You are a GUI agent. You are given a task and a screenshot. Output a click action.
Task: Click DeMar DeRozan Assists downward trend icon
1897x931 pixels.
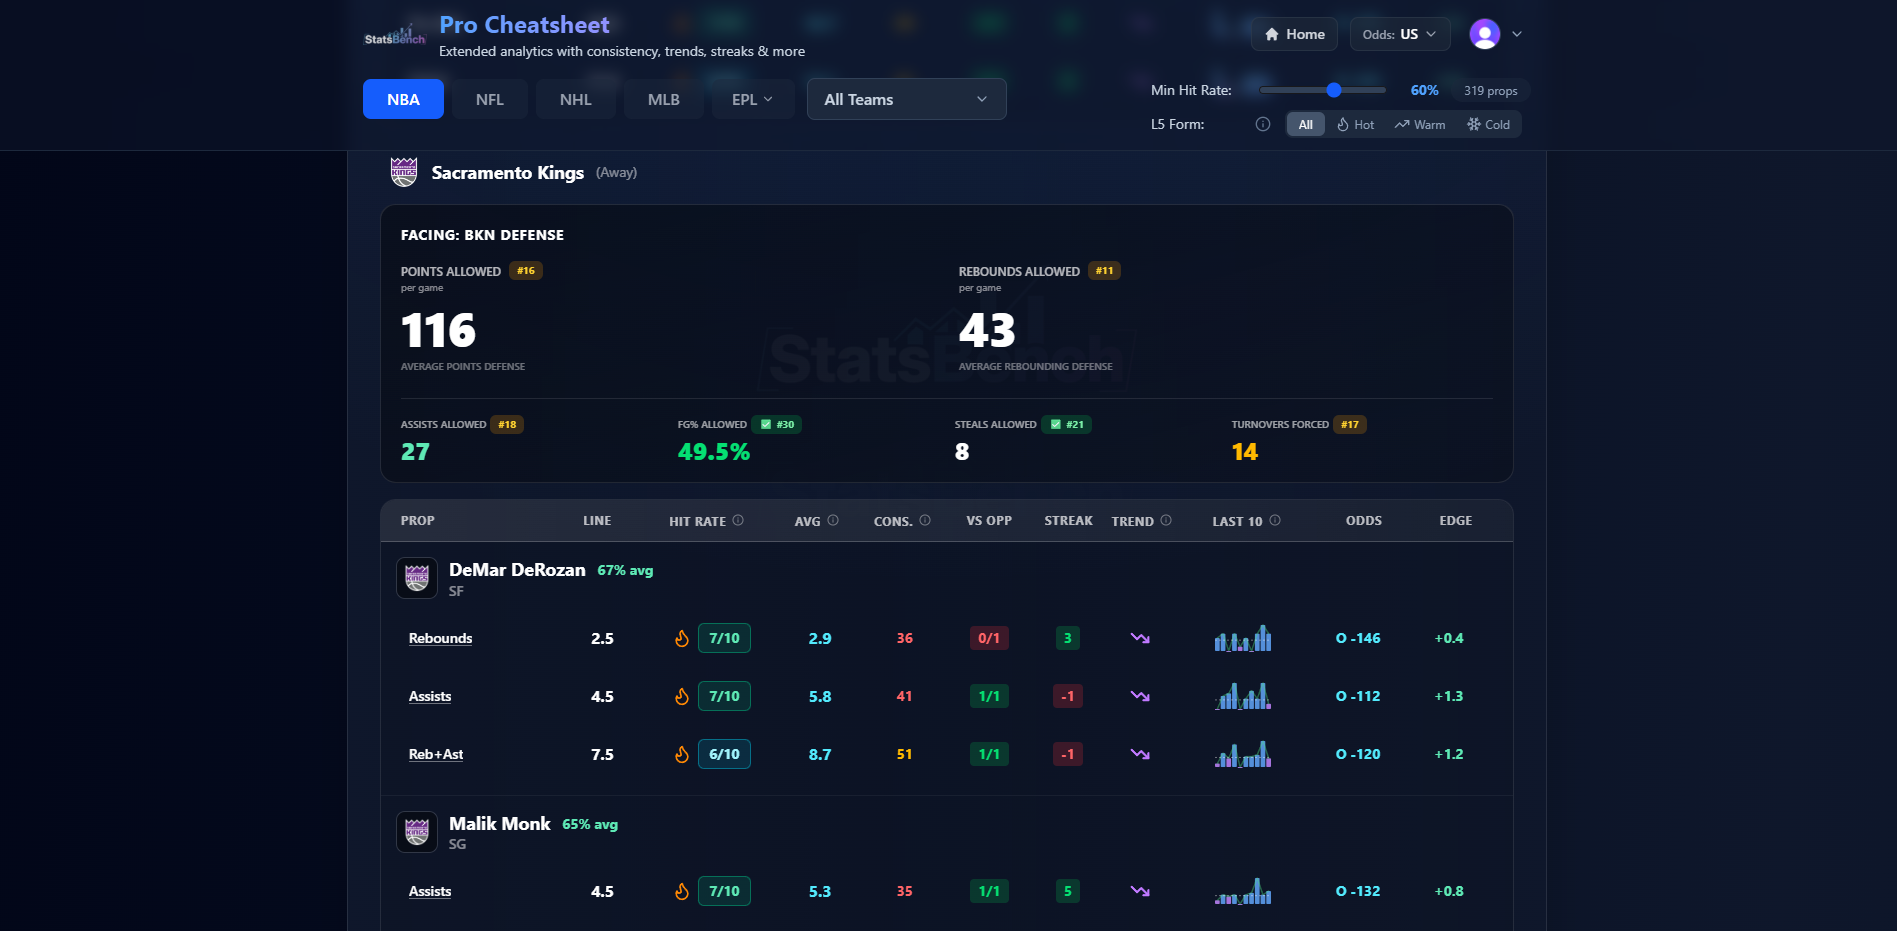click(x=1140, y=696)
